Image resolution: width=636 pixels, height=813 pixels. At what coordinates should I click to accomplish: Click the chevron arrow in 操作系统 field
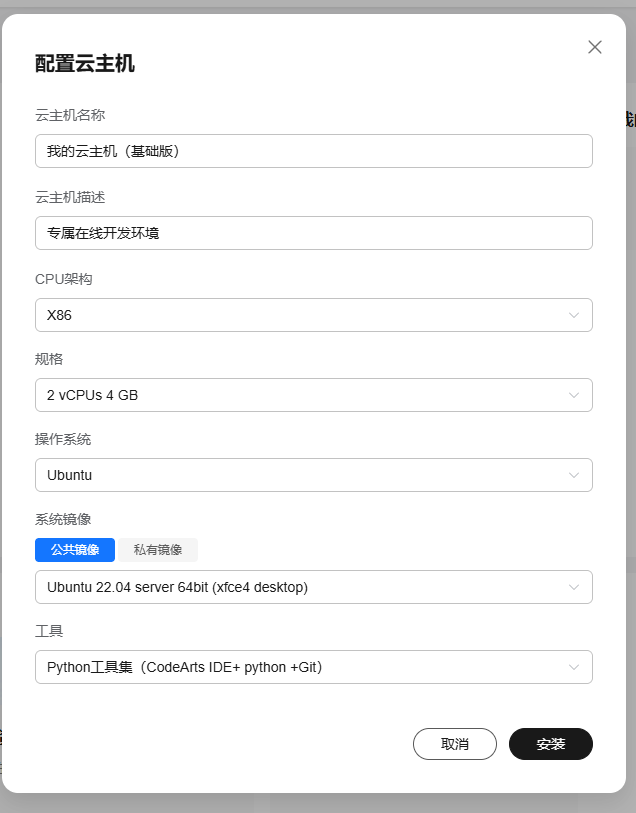point(574,475)
